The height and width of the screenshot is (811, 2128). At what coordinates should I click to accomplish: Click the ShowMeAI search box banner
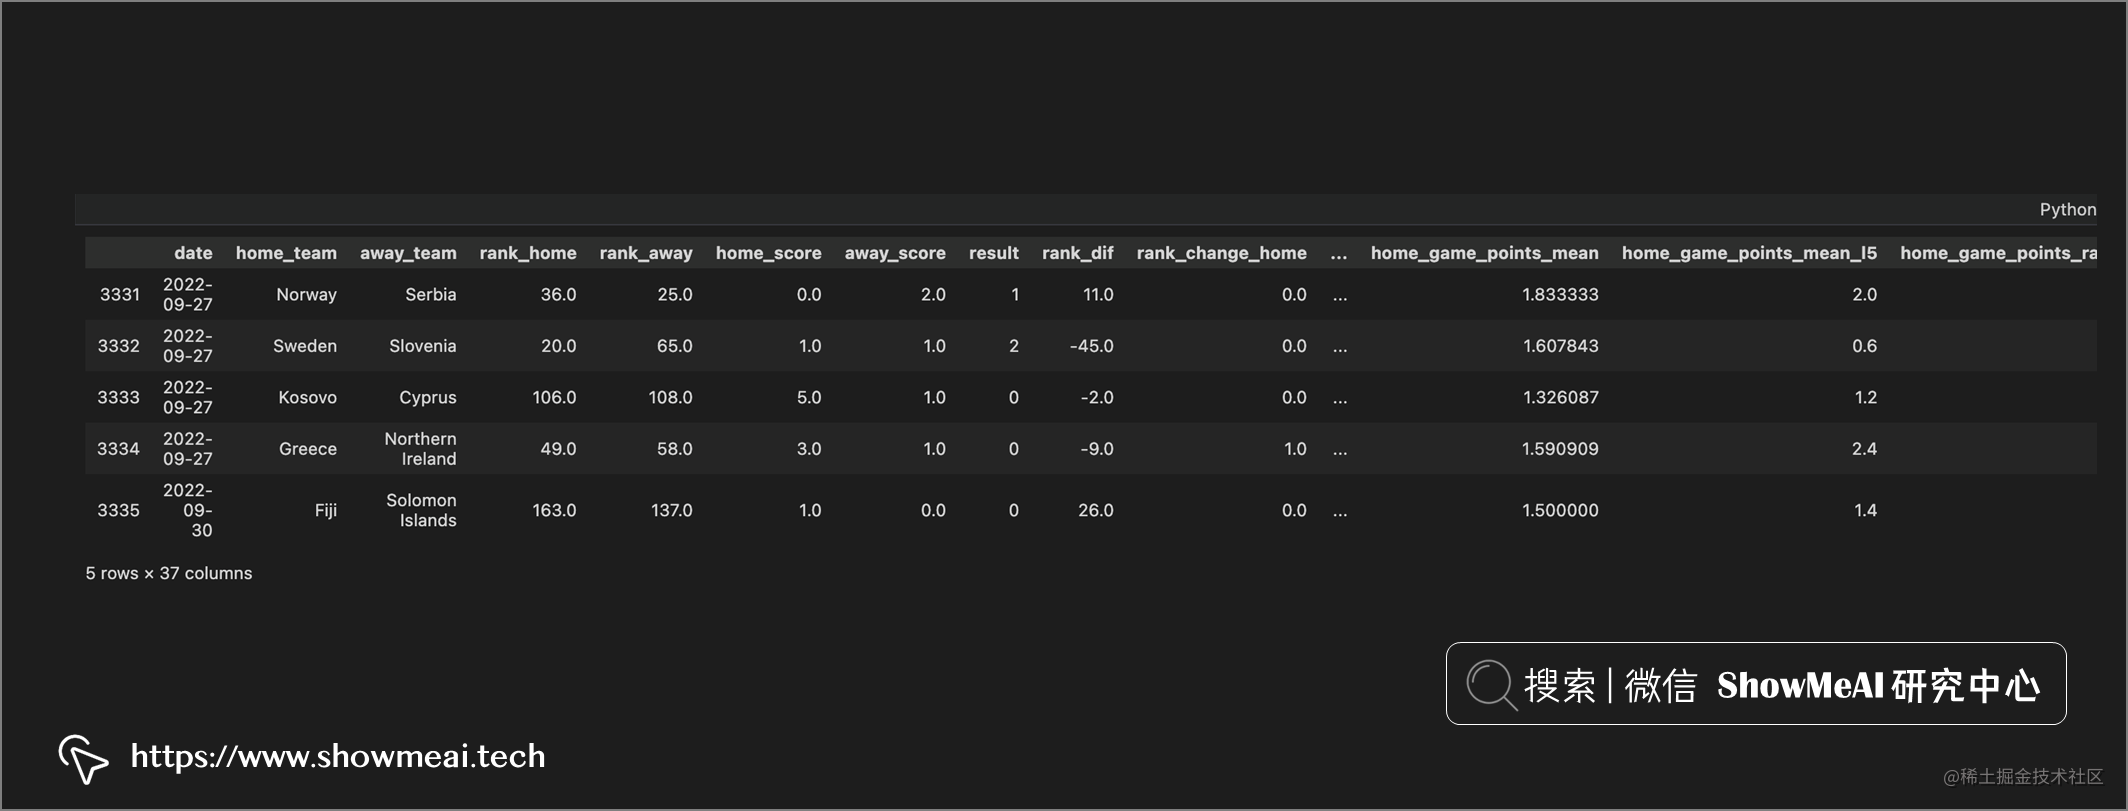pos(1756,684)
